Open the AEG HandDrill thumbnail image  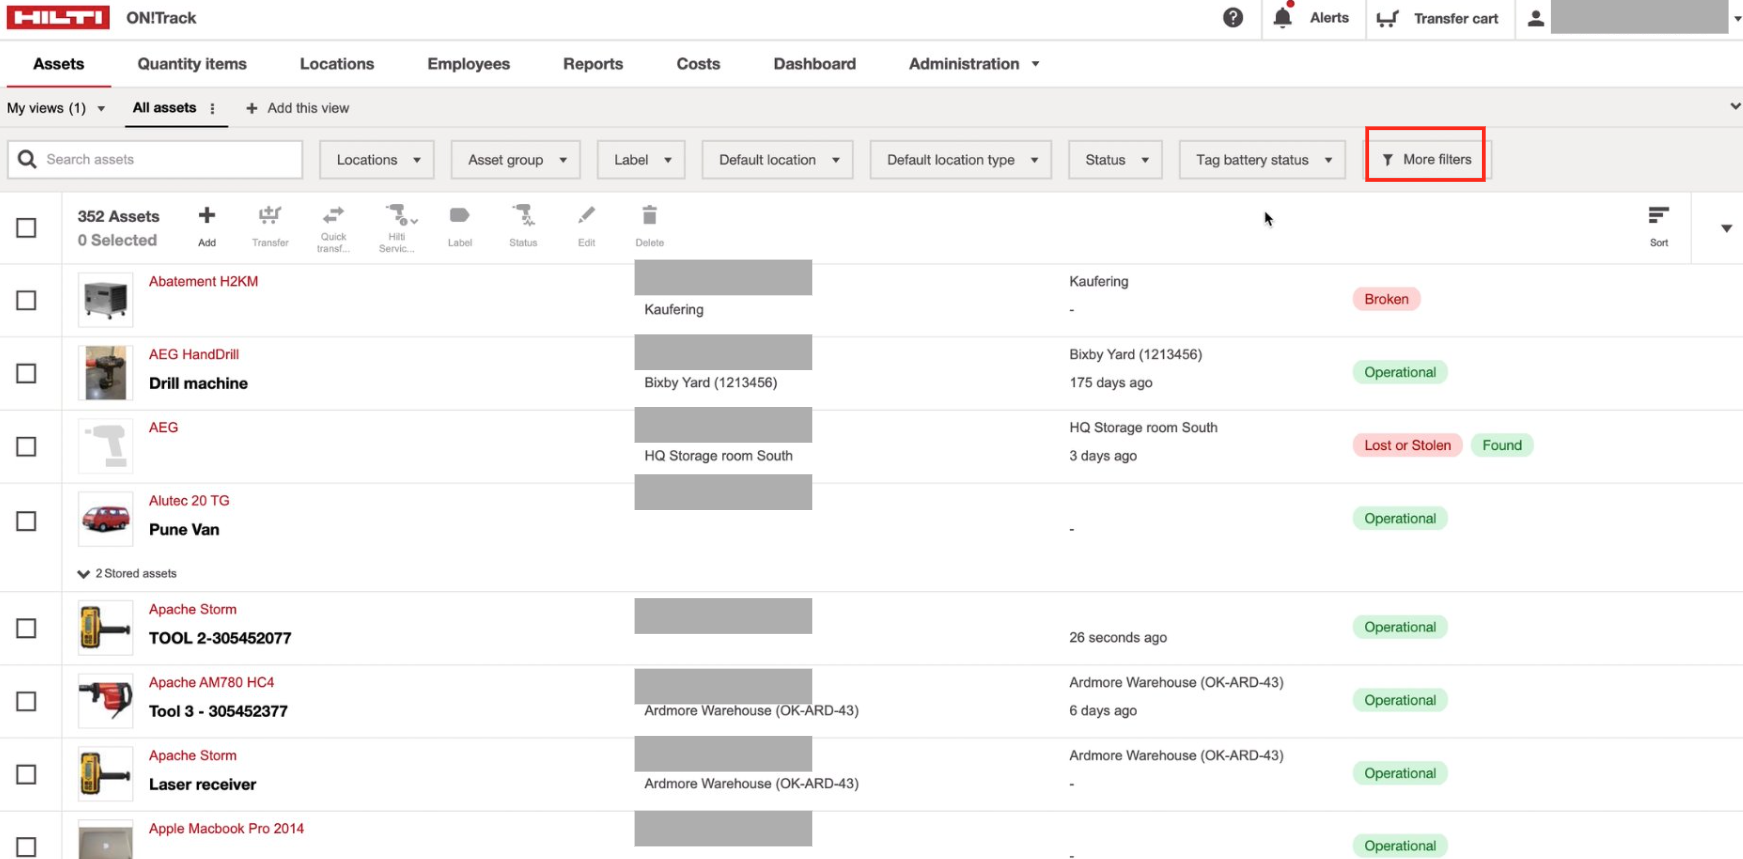[x=105, y=373]
